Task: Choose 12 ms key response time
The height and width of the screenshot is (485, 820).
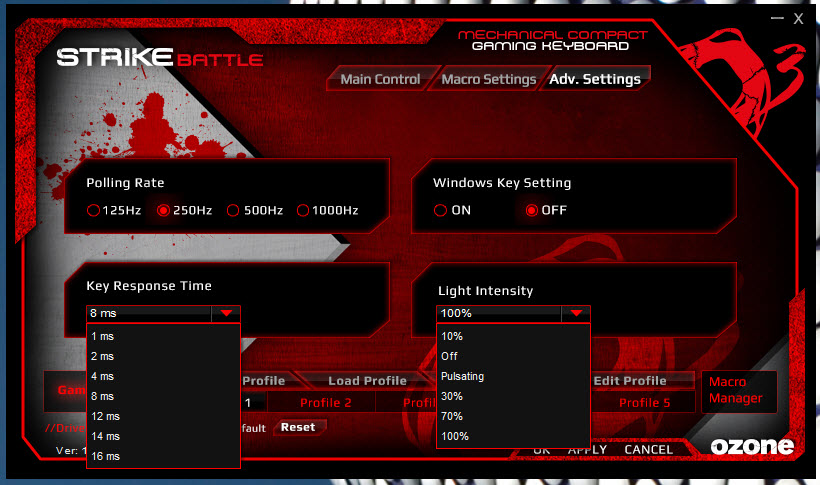Action: [163, 416]
